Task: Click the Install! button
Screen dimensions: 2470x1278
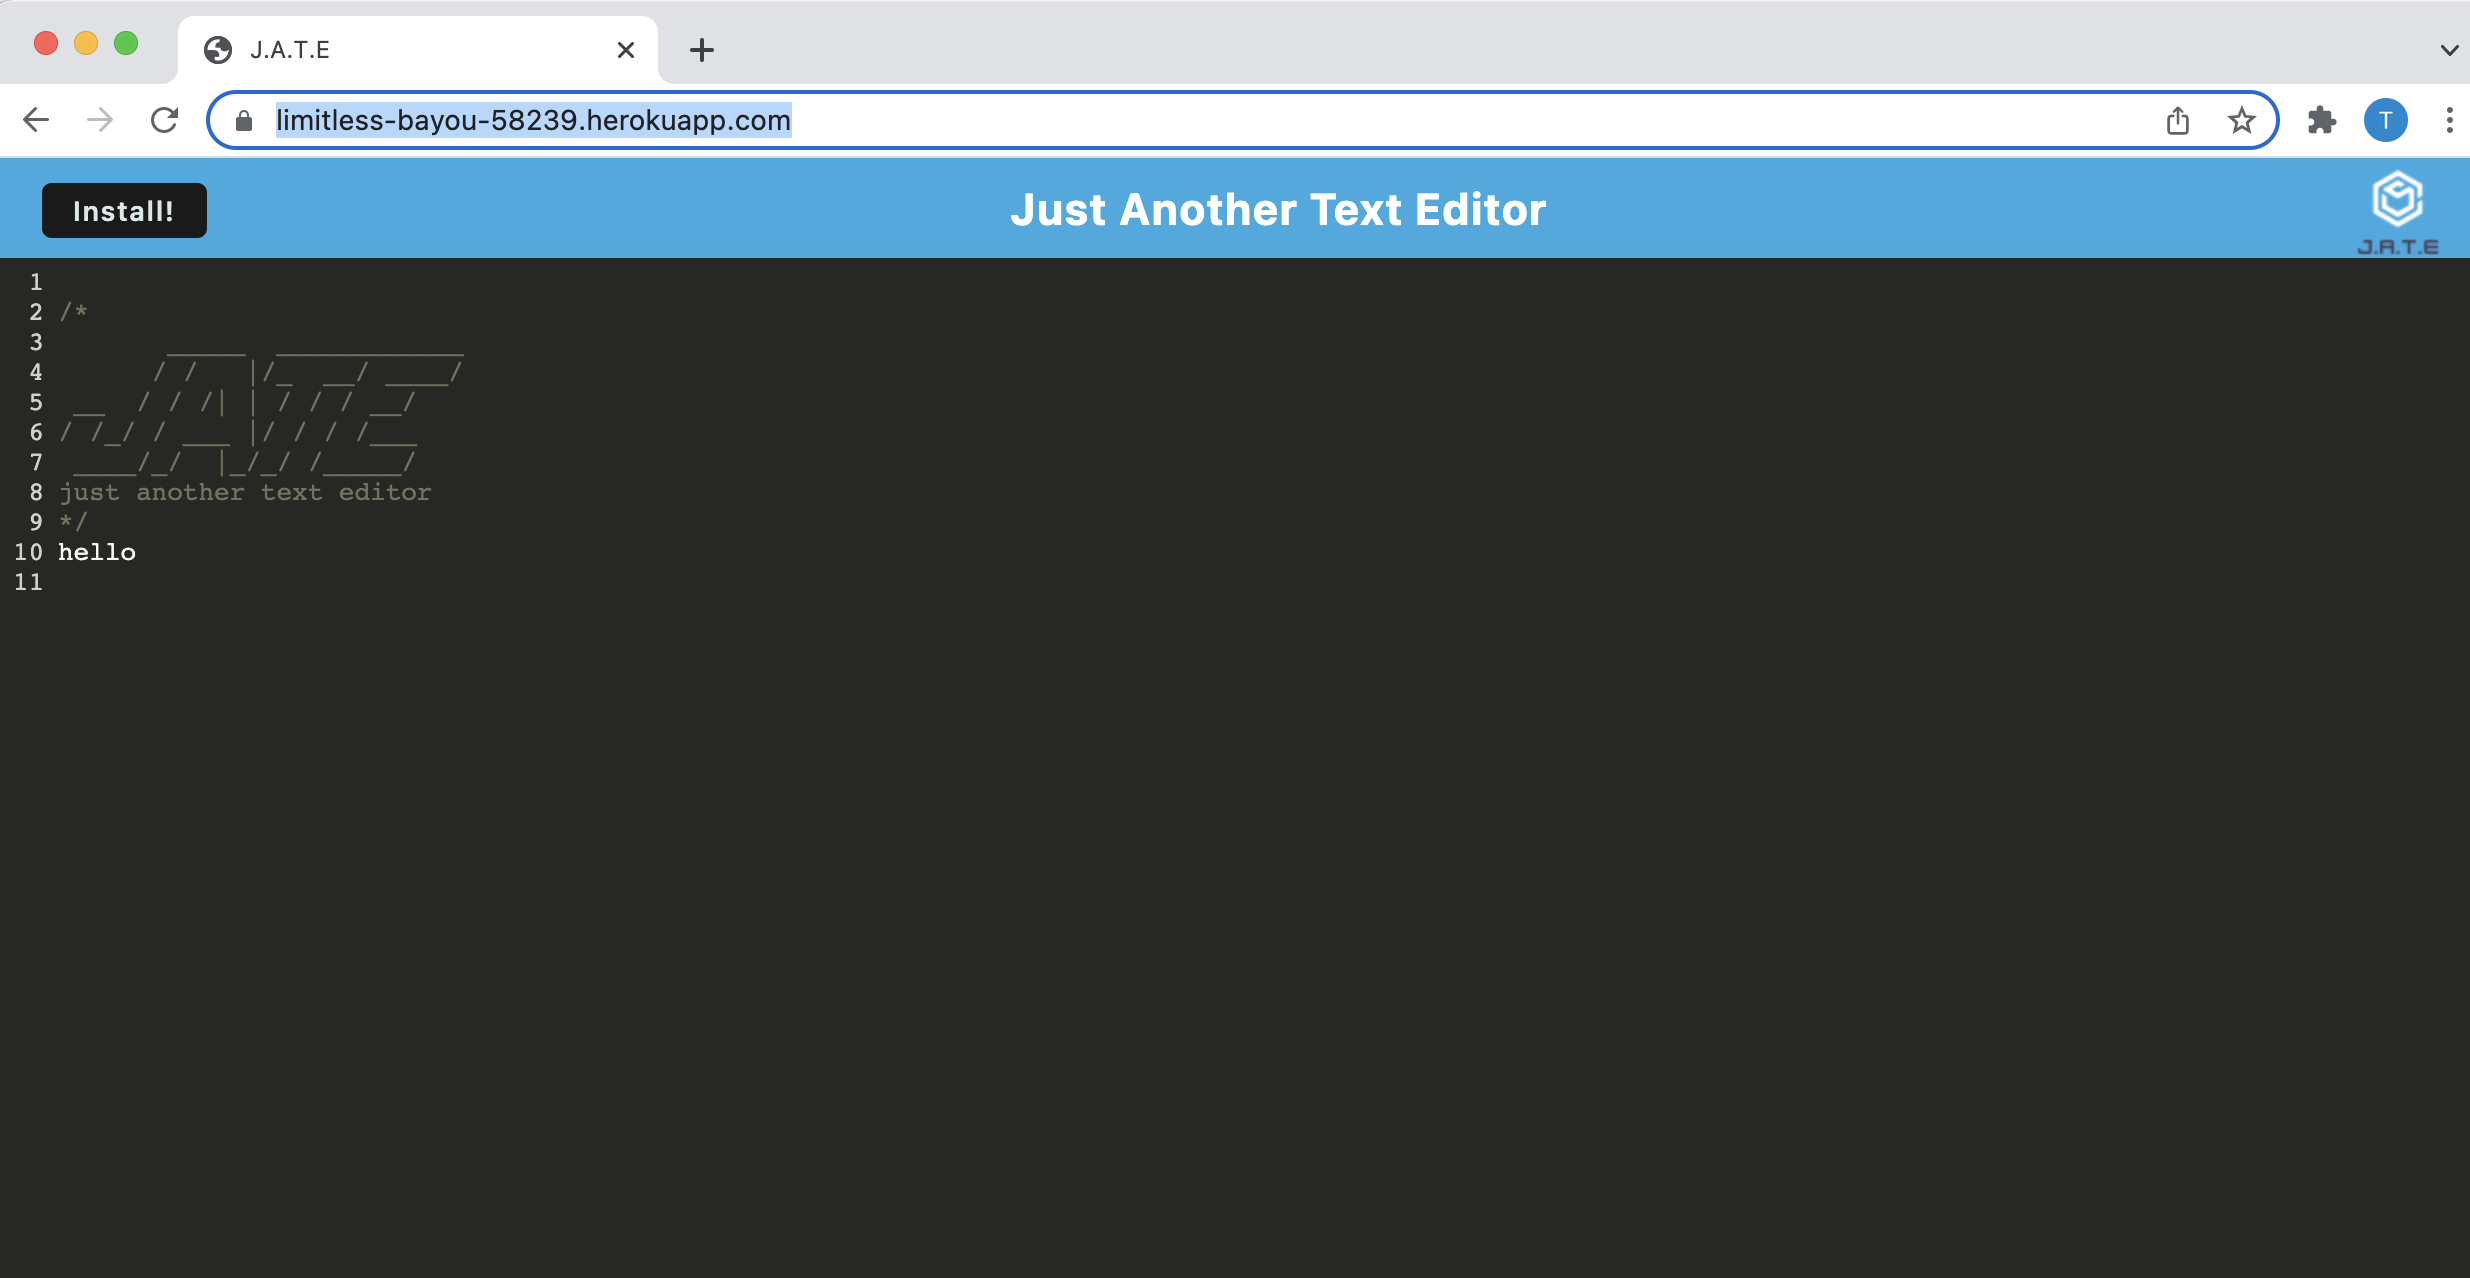Action: pos(124,209)
